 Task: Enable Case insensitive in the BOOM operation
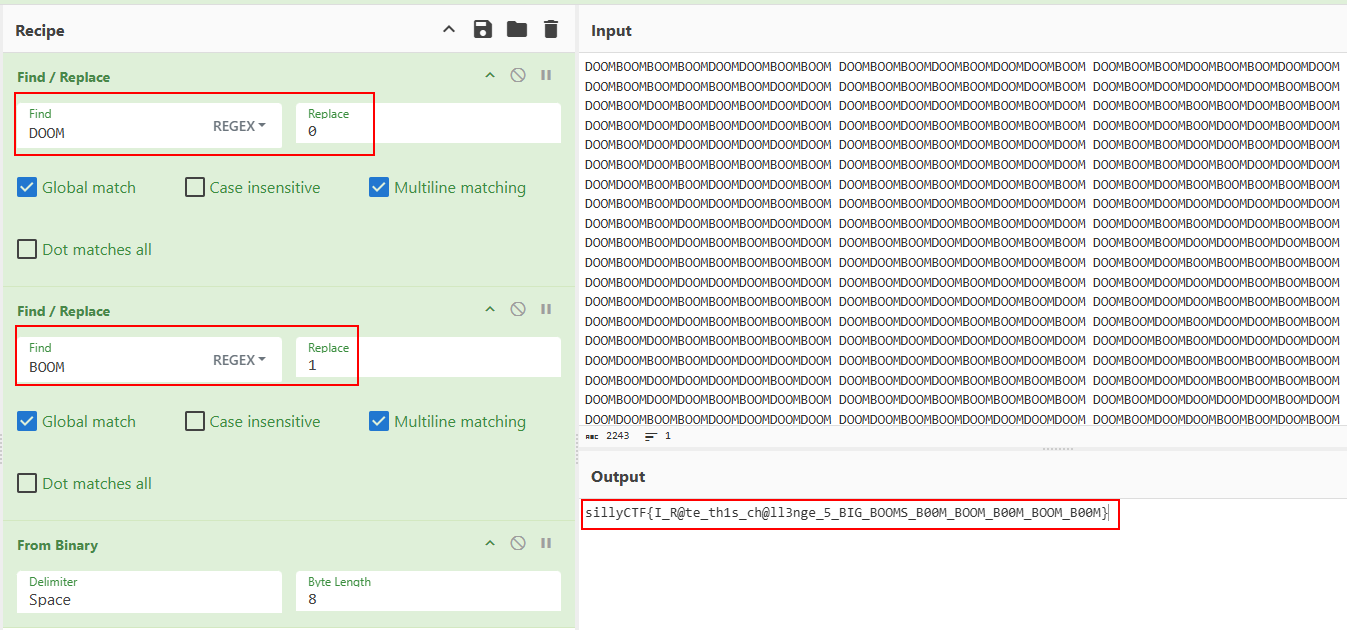click(195, 421)
